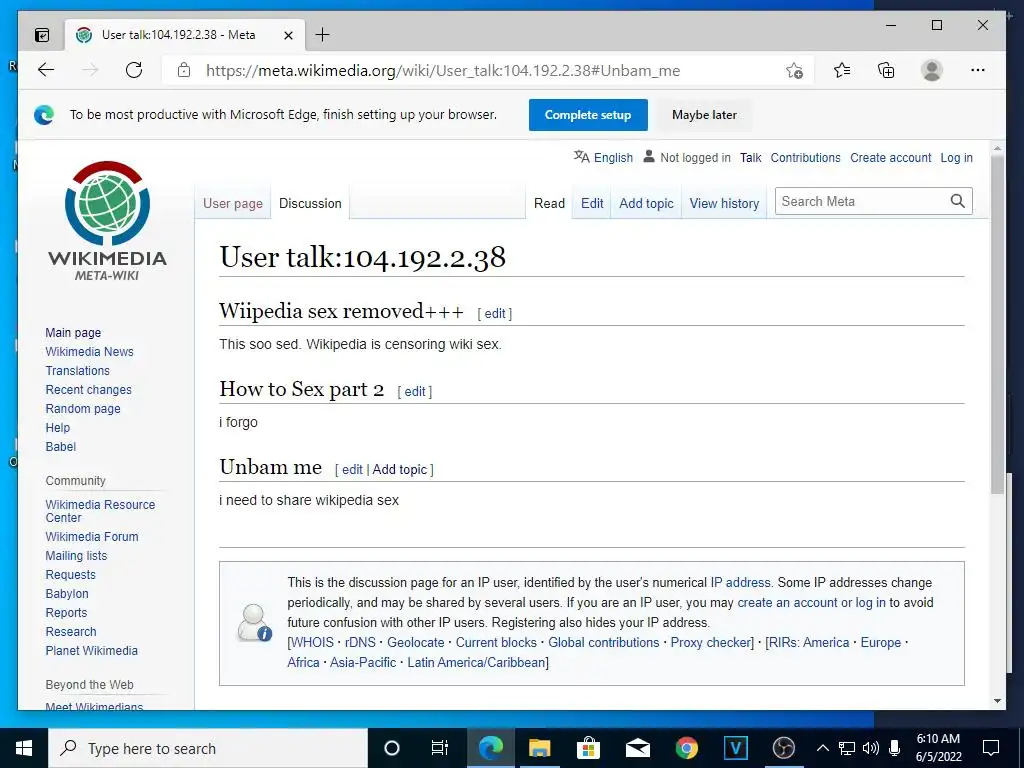Open Translations in sidebar
The image size is (1024, 768).
78,370
